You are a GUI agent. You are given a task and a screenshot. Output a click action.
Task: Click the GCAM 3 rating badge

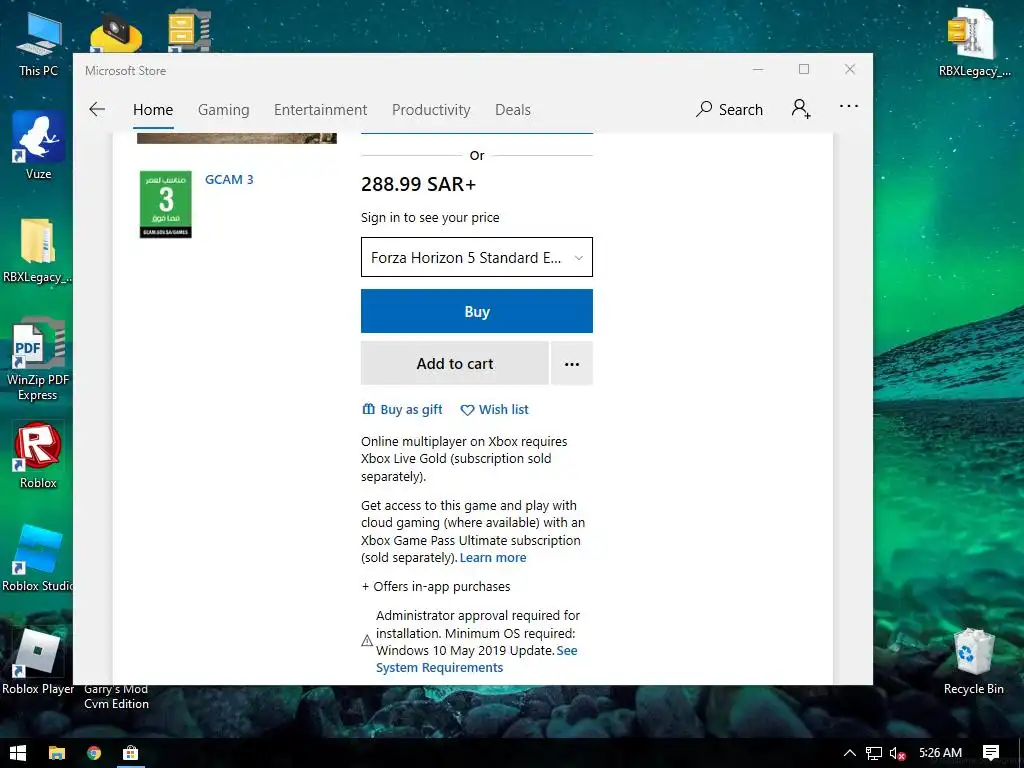click(x=165, y=204)
